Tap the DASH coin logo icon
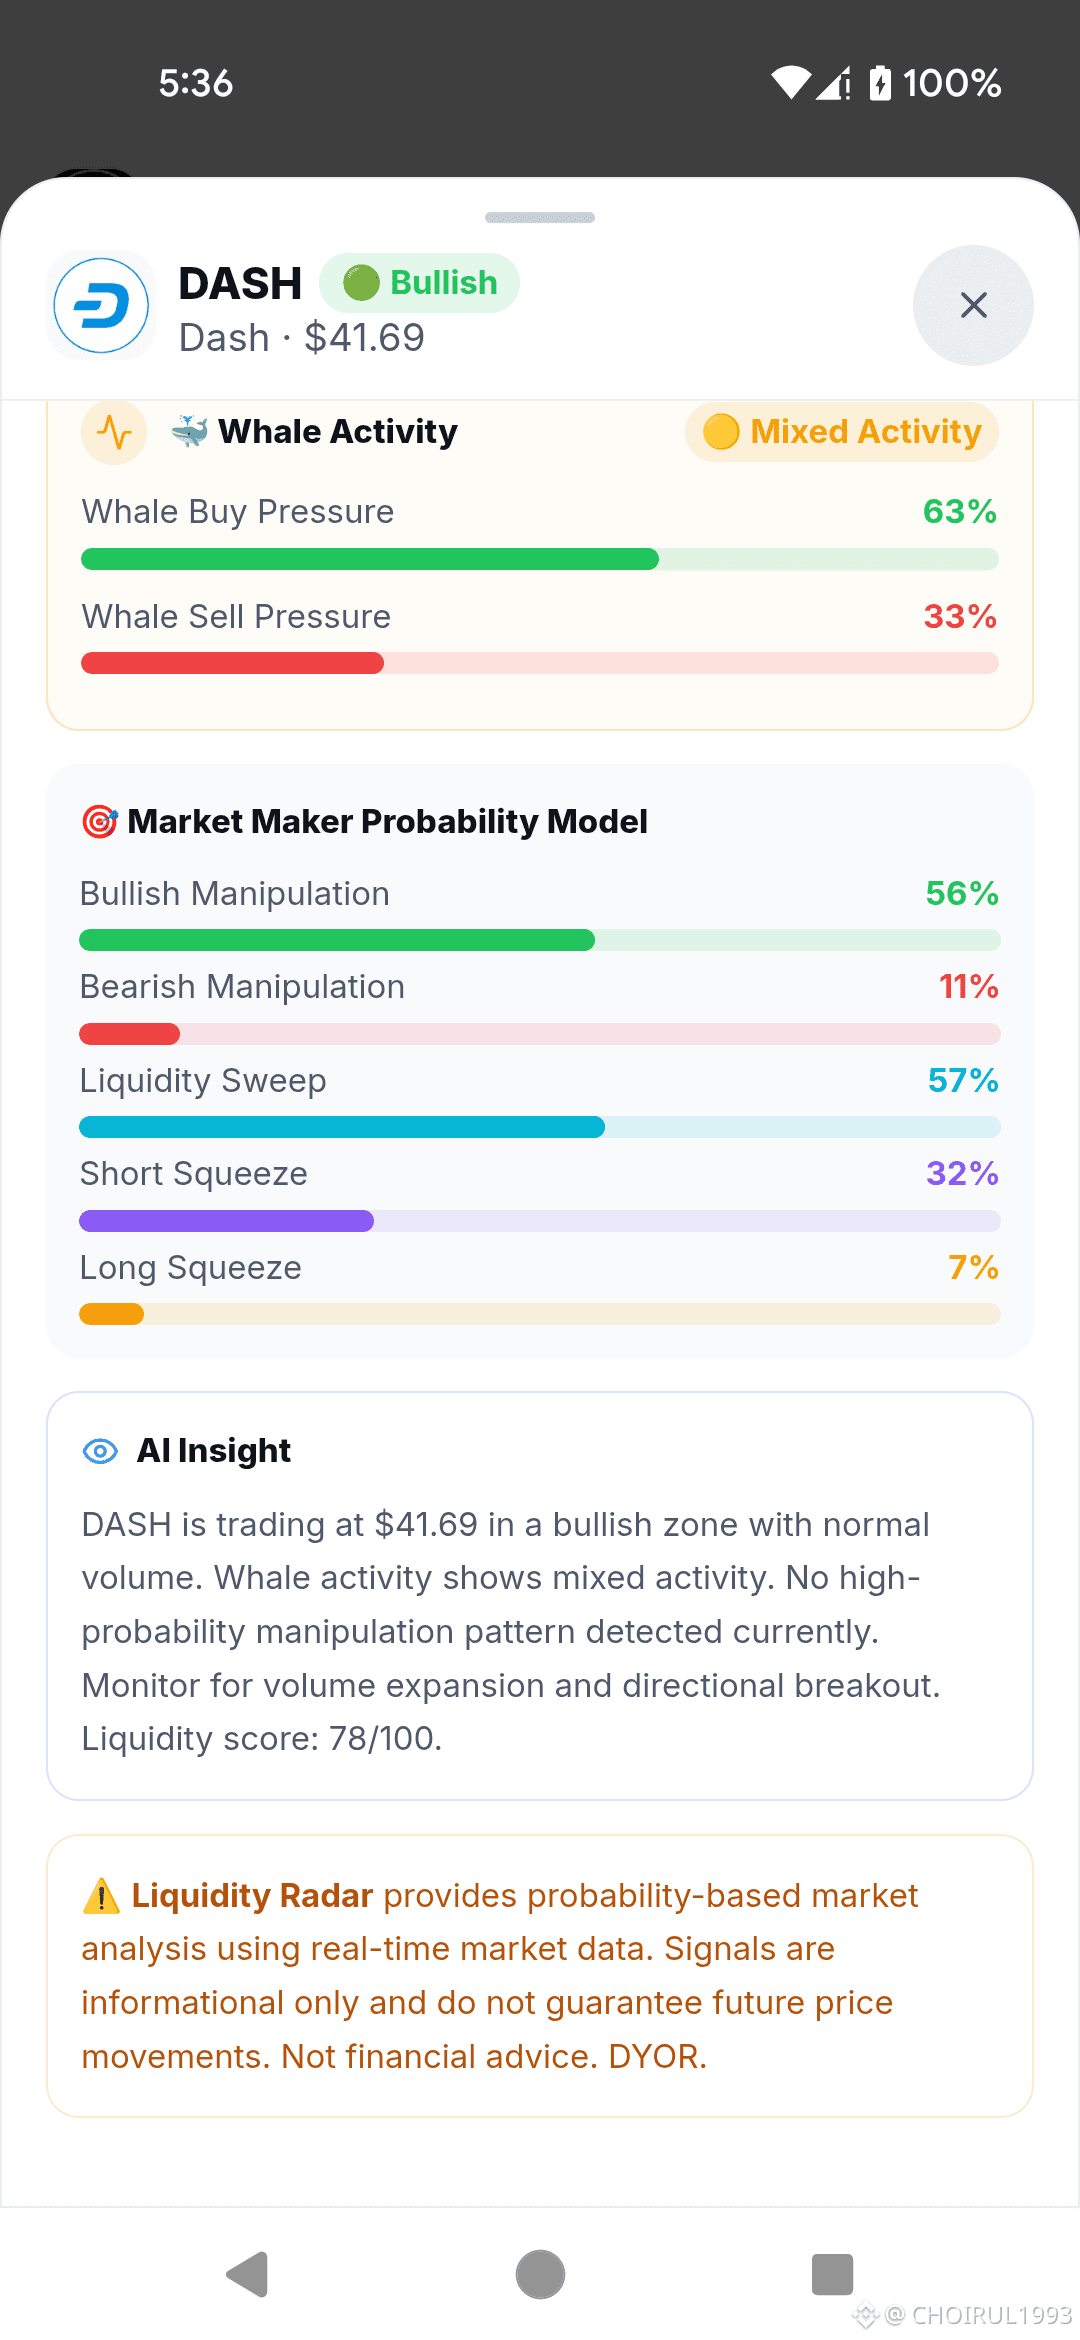The image size is (1080, 2340). point(101,306)
